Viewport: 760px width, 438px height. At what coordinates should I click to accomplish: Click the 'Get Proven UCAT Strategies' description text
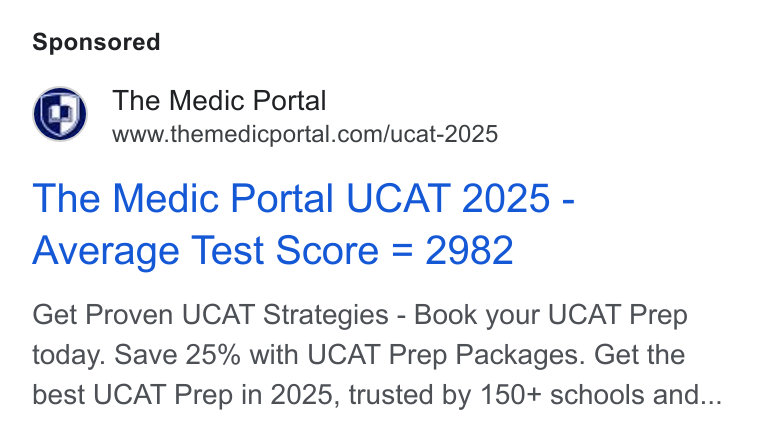pyautogui.click(x=210, y=315)
